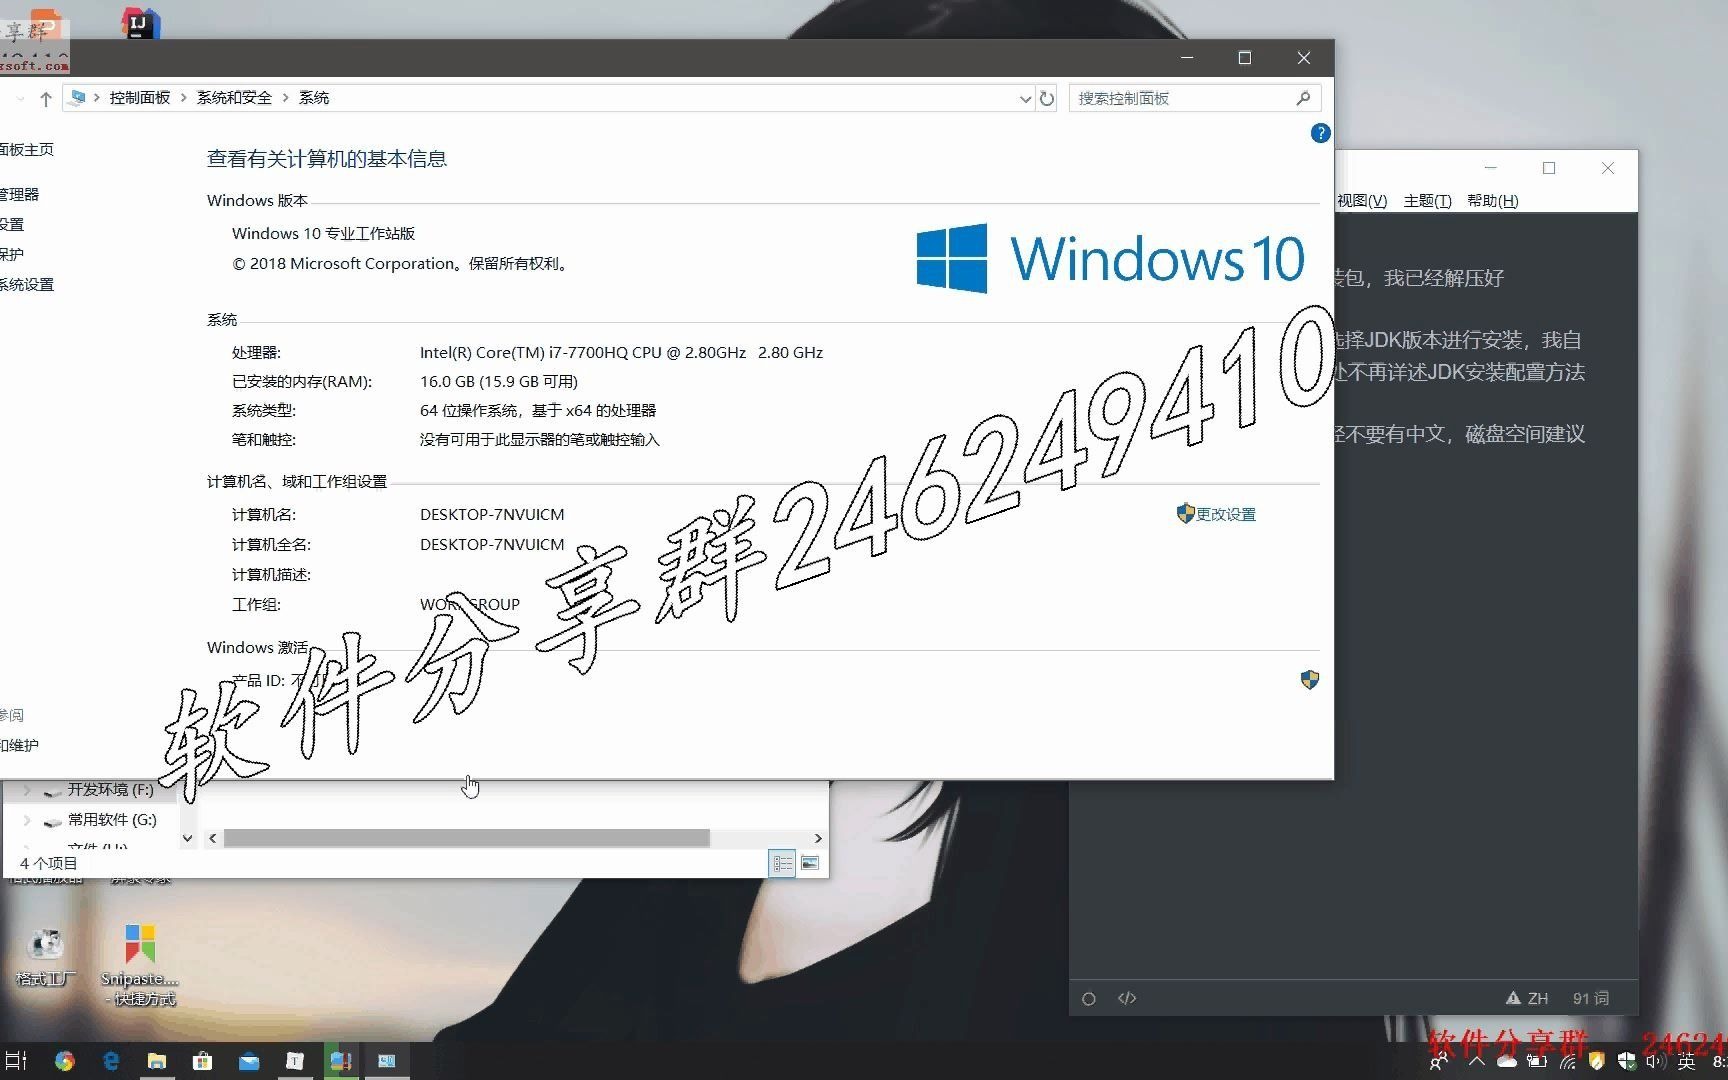Click the Windows 10 专业工作站版 text
The image size is (1728, 1080).
323,233
